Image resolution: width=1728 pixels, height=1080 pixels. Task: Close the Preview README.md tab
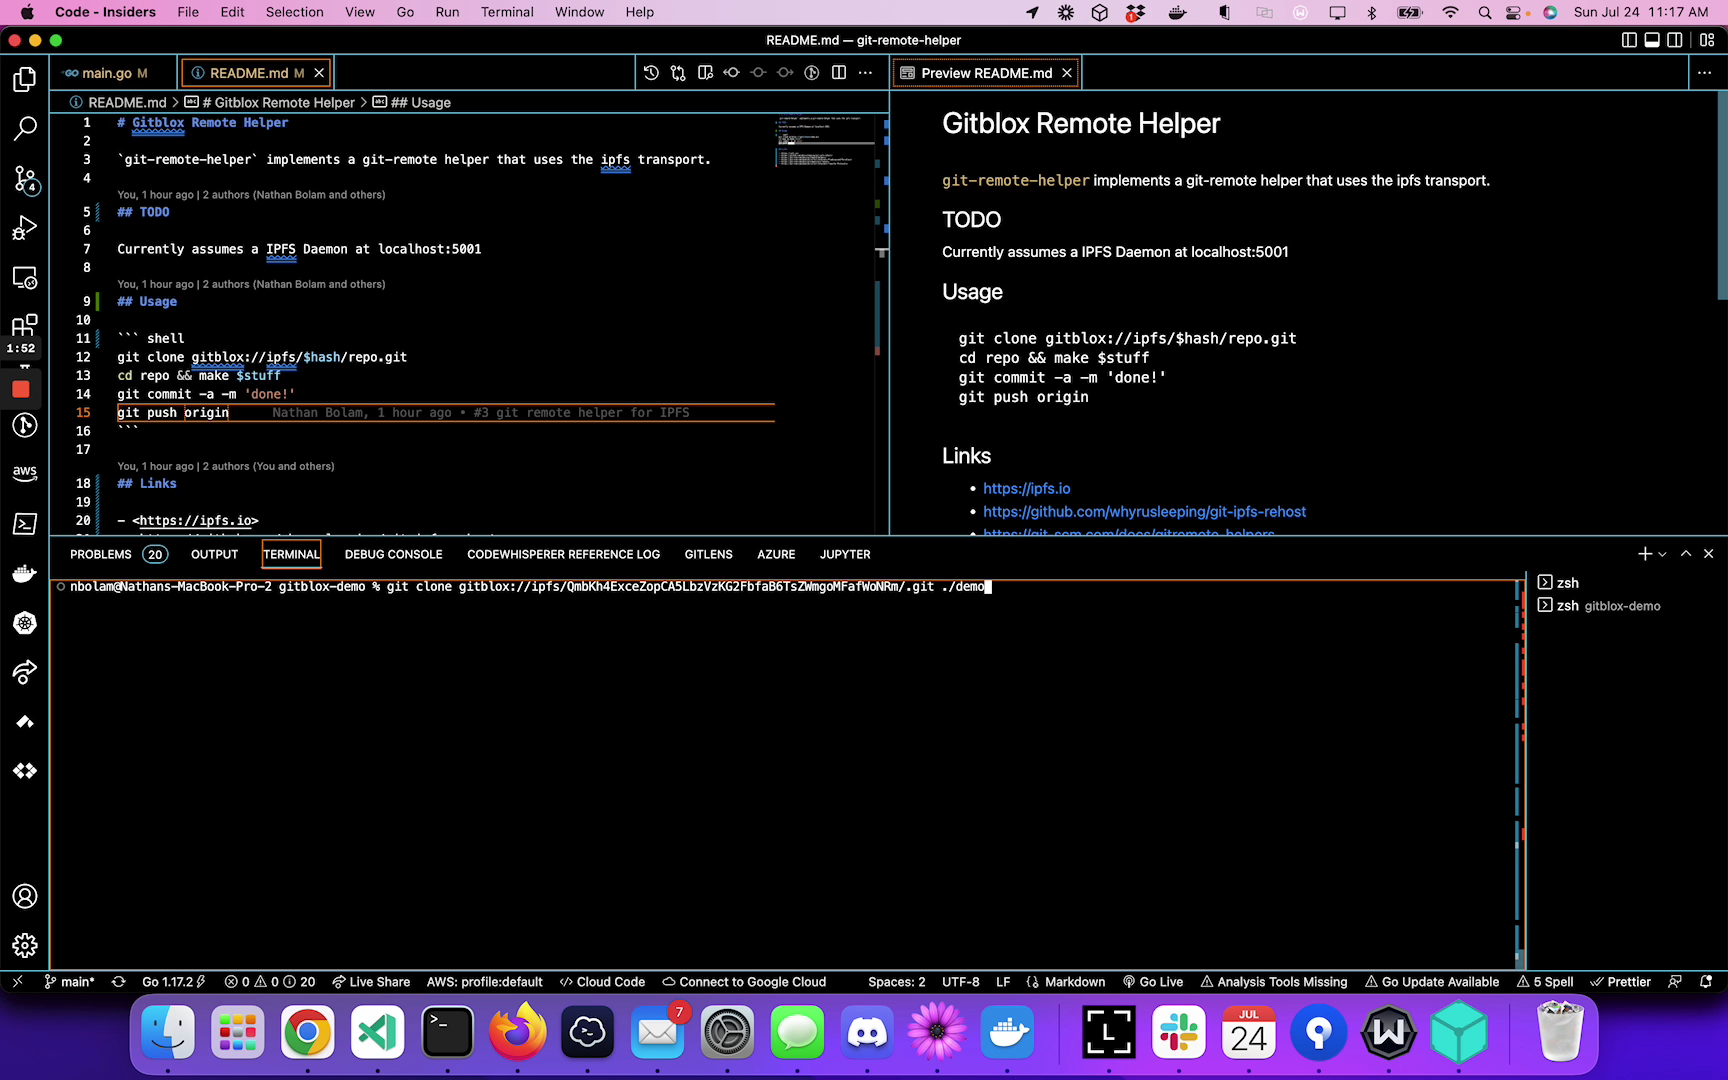coord(1067,73)
